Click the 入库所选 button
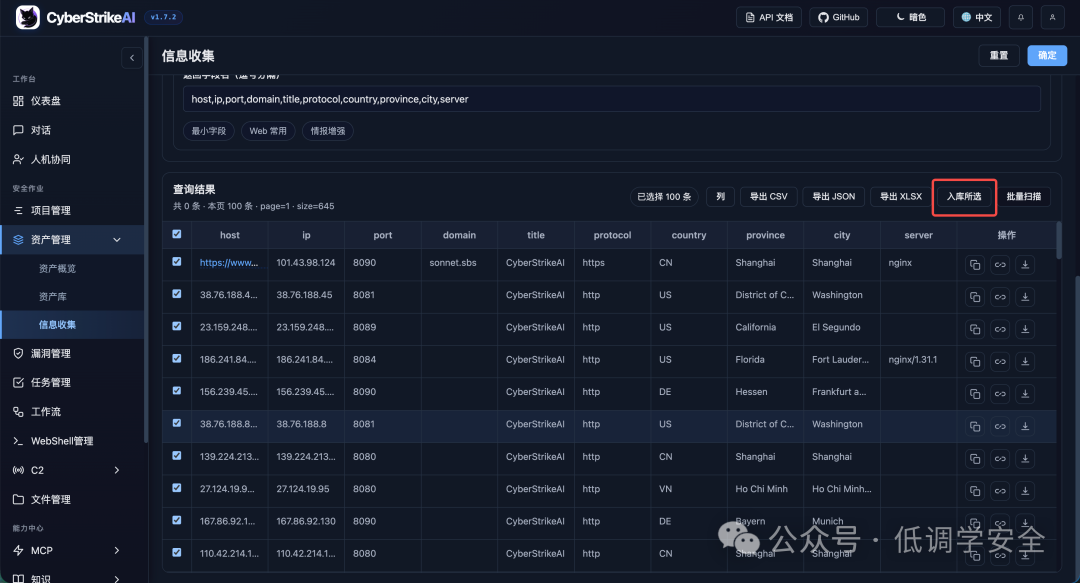 click(964, 196)
